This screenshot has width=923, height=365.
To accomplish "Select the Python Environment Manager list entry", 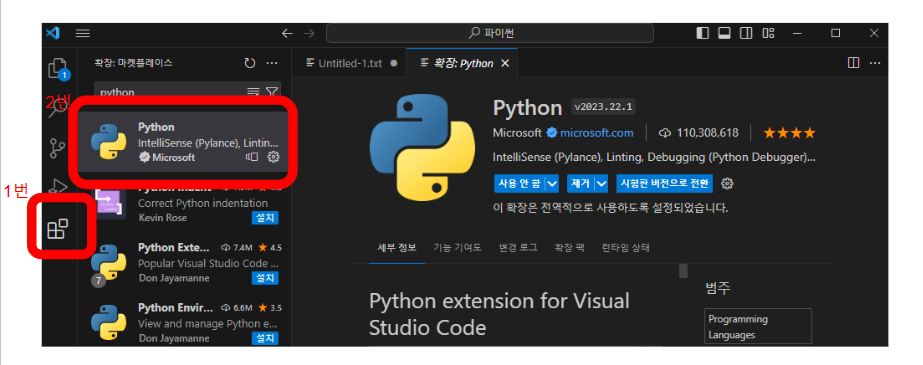I will point(183,323).
